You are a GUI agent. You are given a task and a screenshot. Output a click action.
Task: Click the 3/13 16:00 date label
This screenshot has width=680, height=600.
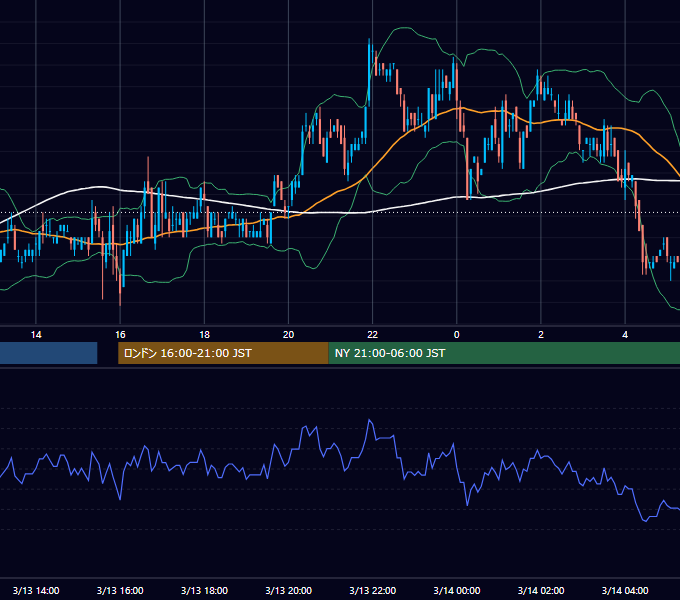point(120,590)
